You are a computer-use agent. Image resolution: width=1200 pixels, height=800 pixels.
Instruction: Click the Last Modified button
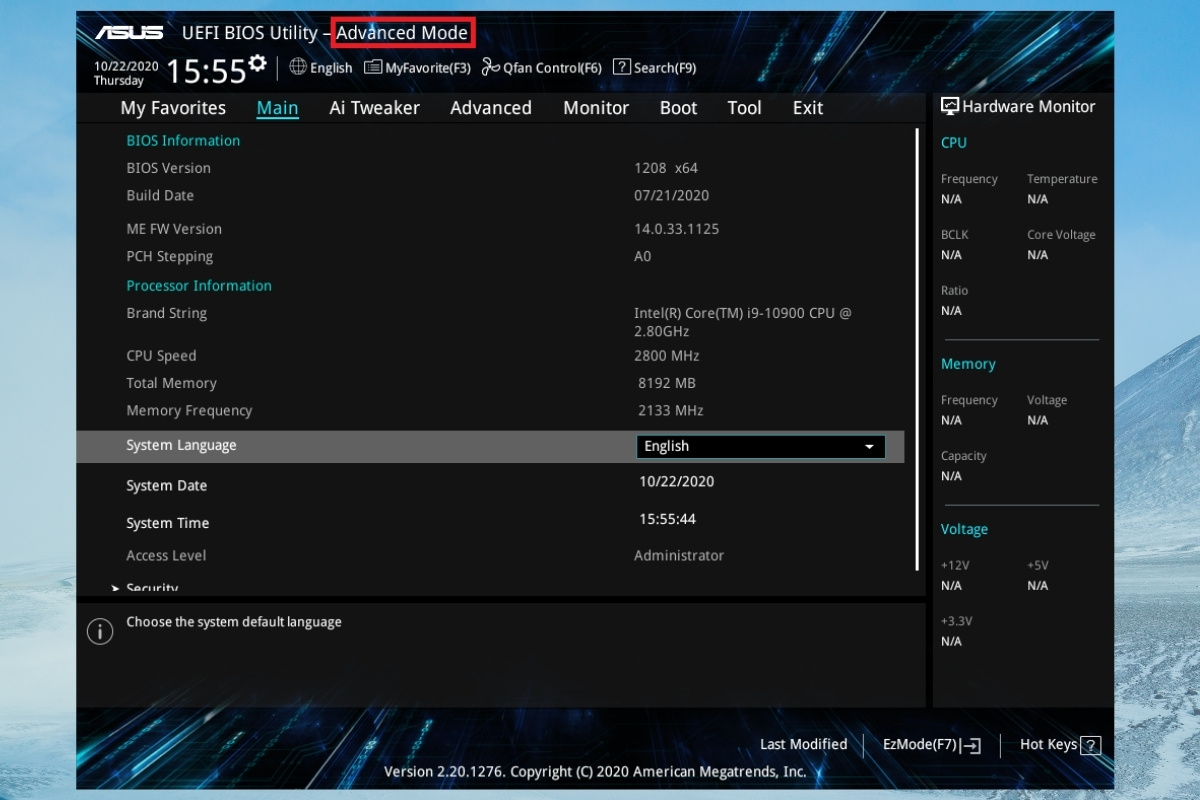(x=803, y=744)
